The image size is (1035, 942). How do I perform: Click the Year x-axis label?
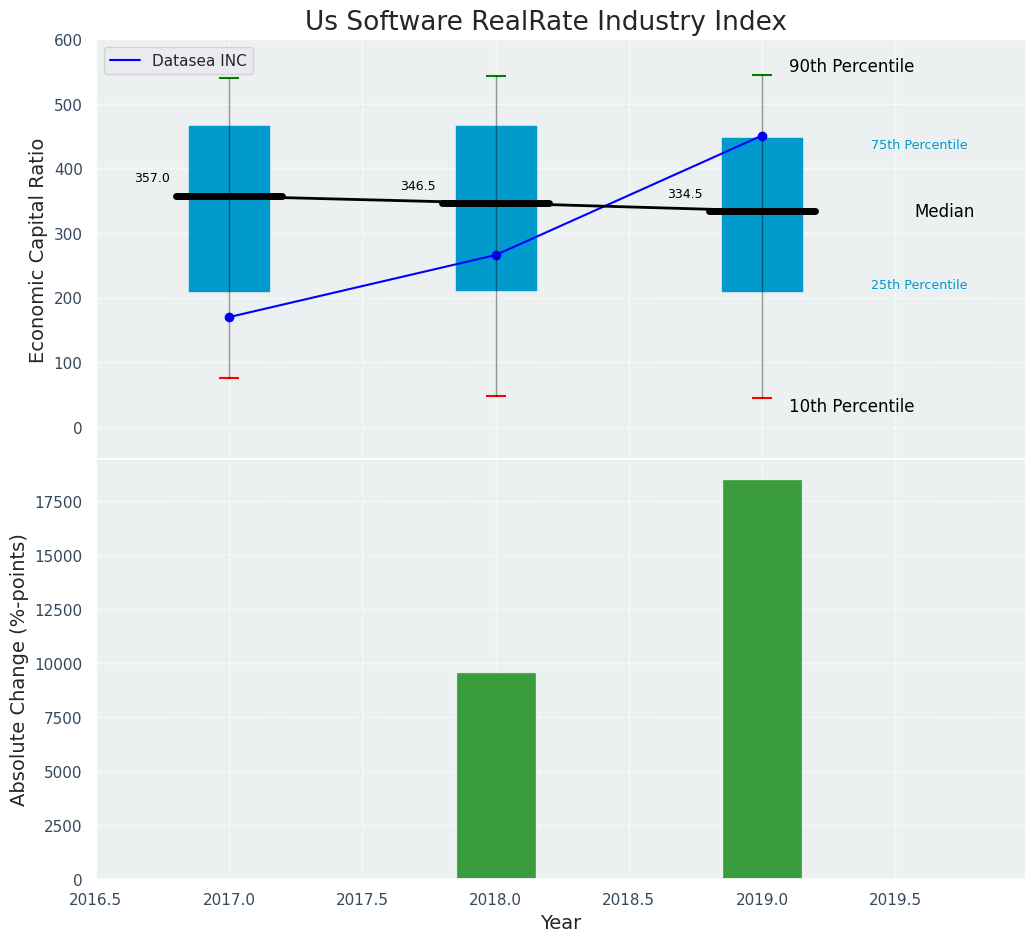pyautogui.click(x=560, y=923)
